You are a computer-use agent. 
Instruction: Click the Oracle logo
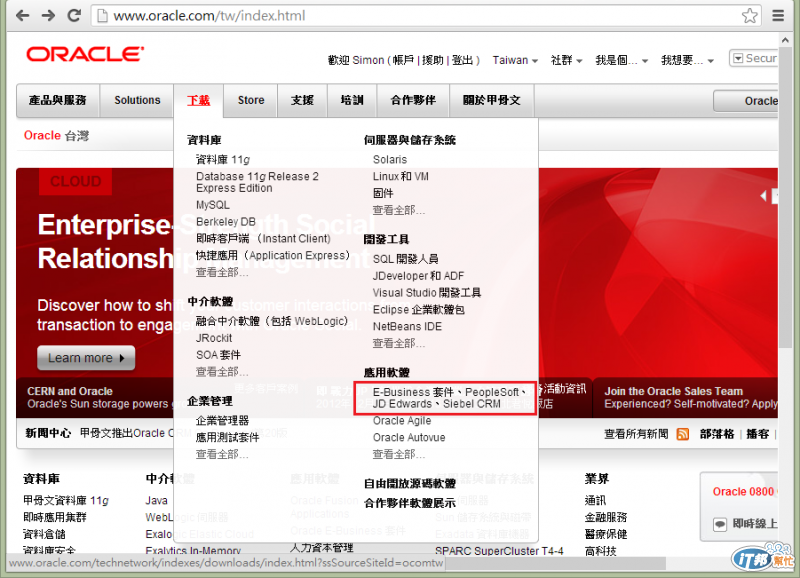pyautogui.click(x=85, y=54)
